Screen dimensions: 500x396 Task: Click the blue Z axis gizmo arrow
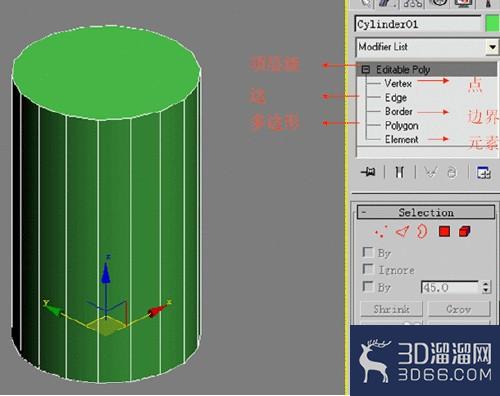point(106,273)
